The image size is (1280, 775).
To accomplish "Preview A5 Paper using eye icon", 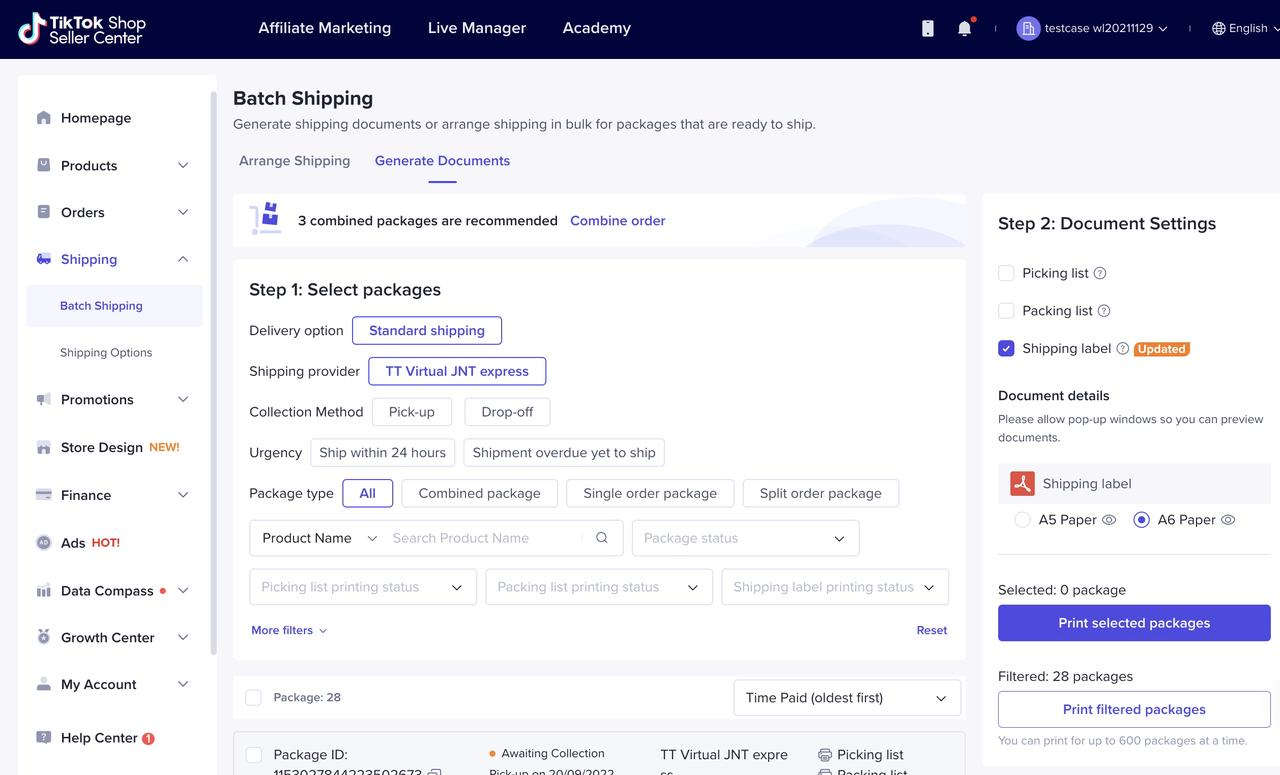I will pyautogui.click(x=1108, y=520).
